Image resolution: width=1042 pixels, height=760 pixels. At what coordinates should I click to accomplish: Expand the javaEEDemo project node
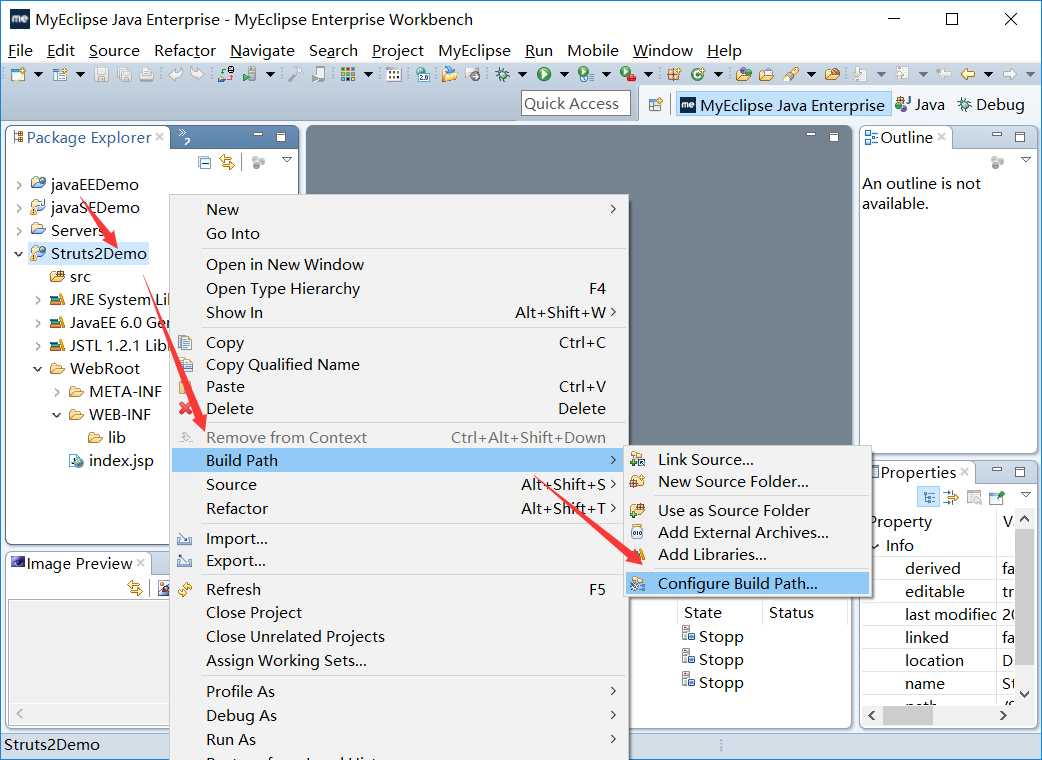tap(19, 185)
